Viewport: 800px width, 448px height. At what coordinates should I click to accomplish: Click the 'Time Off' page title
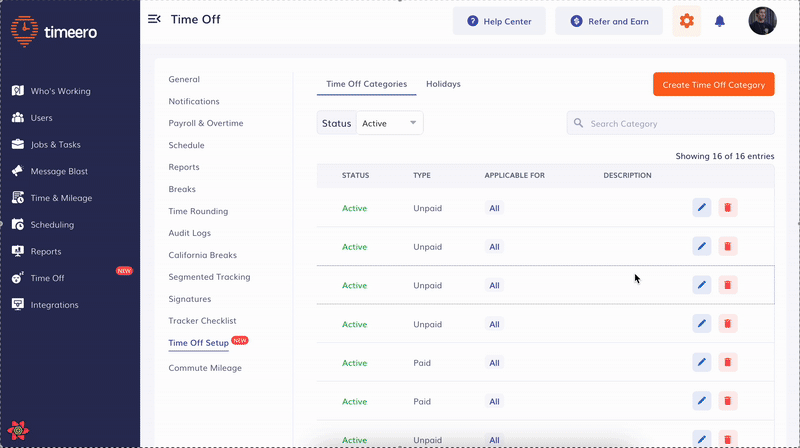[195, 19]
